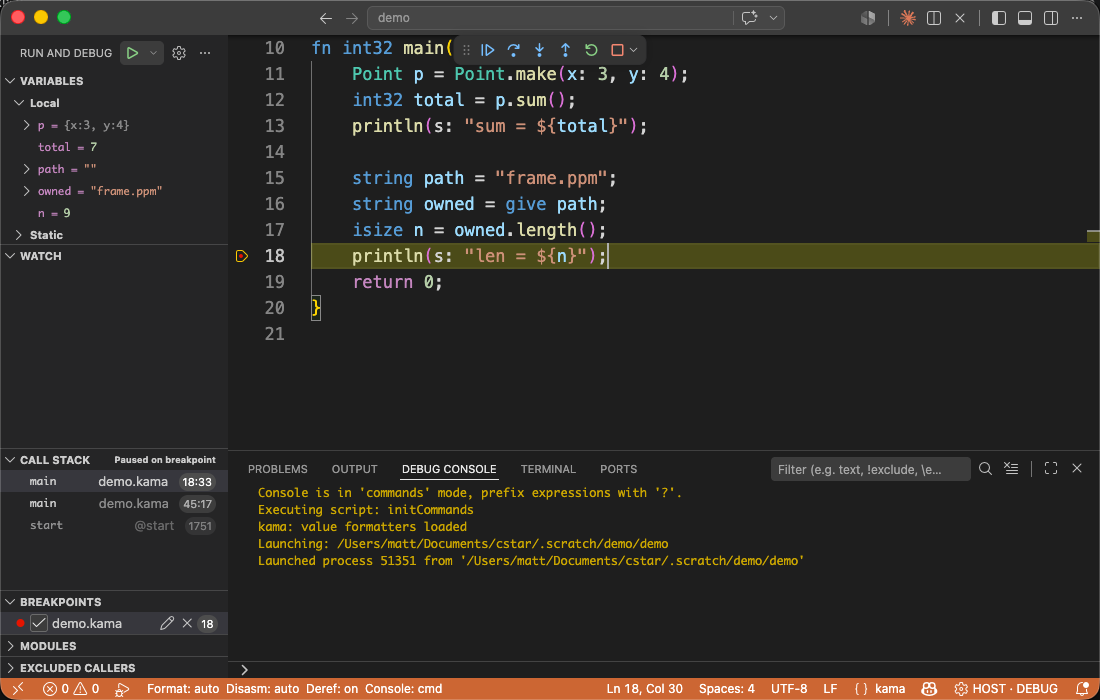This screenshot has height=700, width=1100.
Task: Open the title bar more actions menu
Action: (1077, 18)
